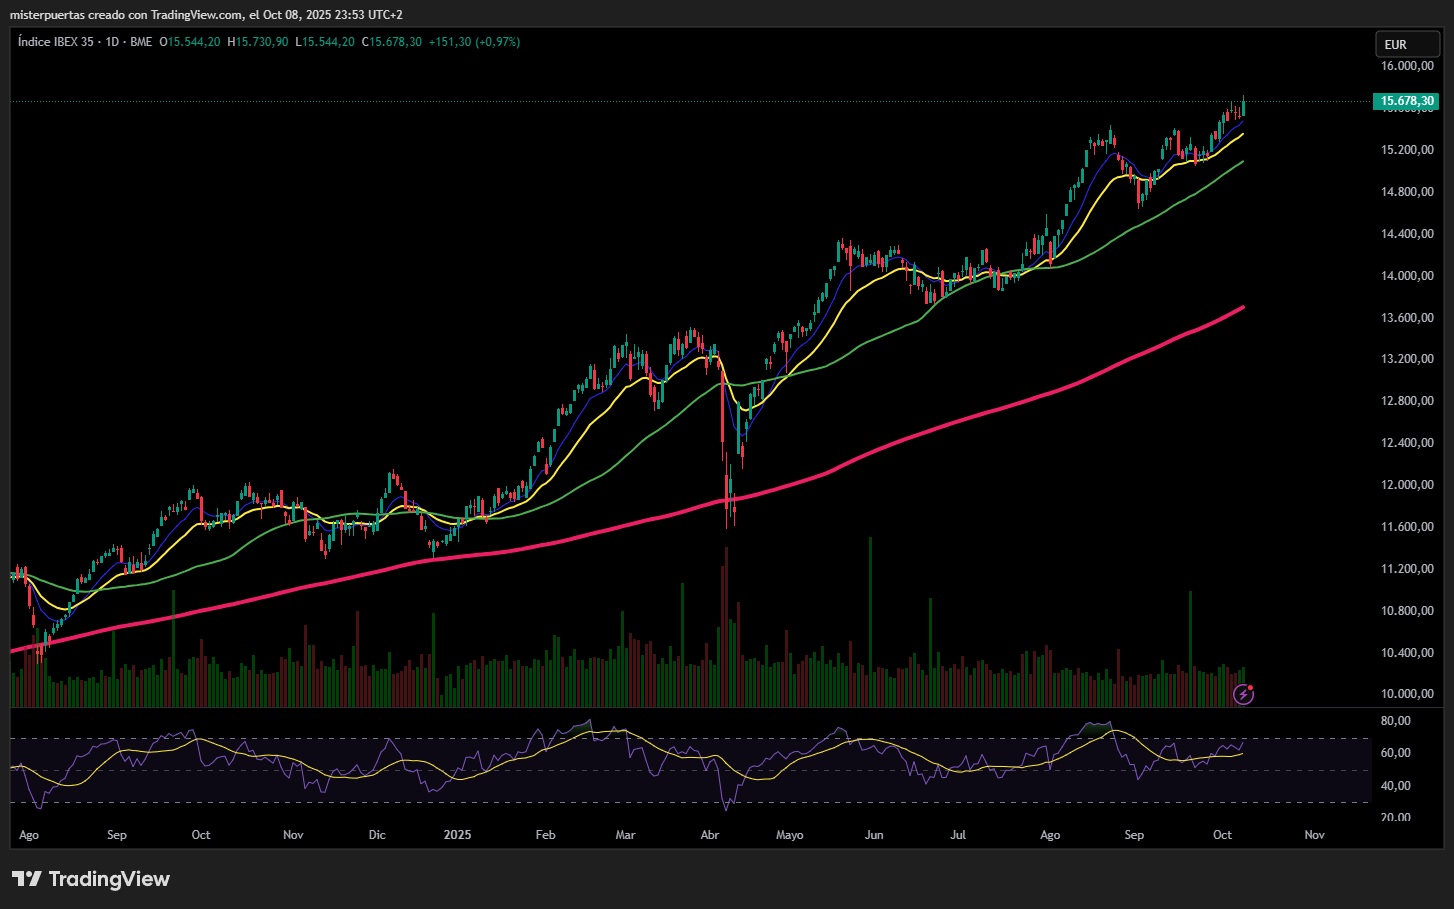Select the low value L15.544,20

(x=325, y=42)
